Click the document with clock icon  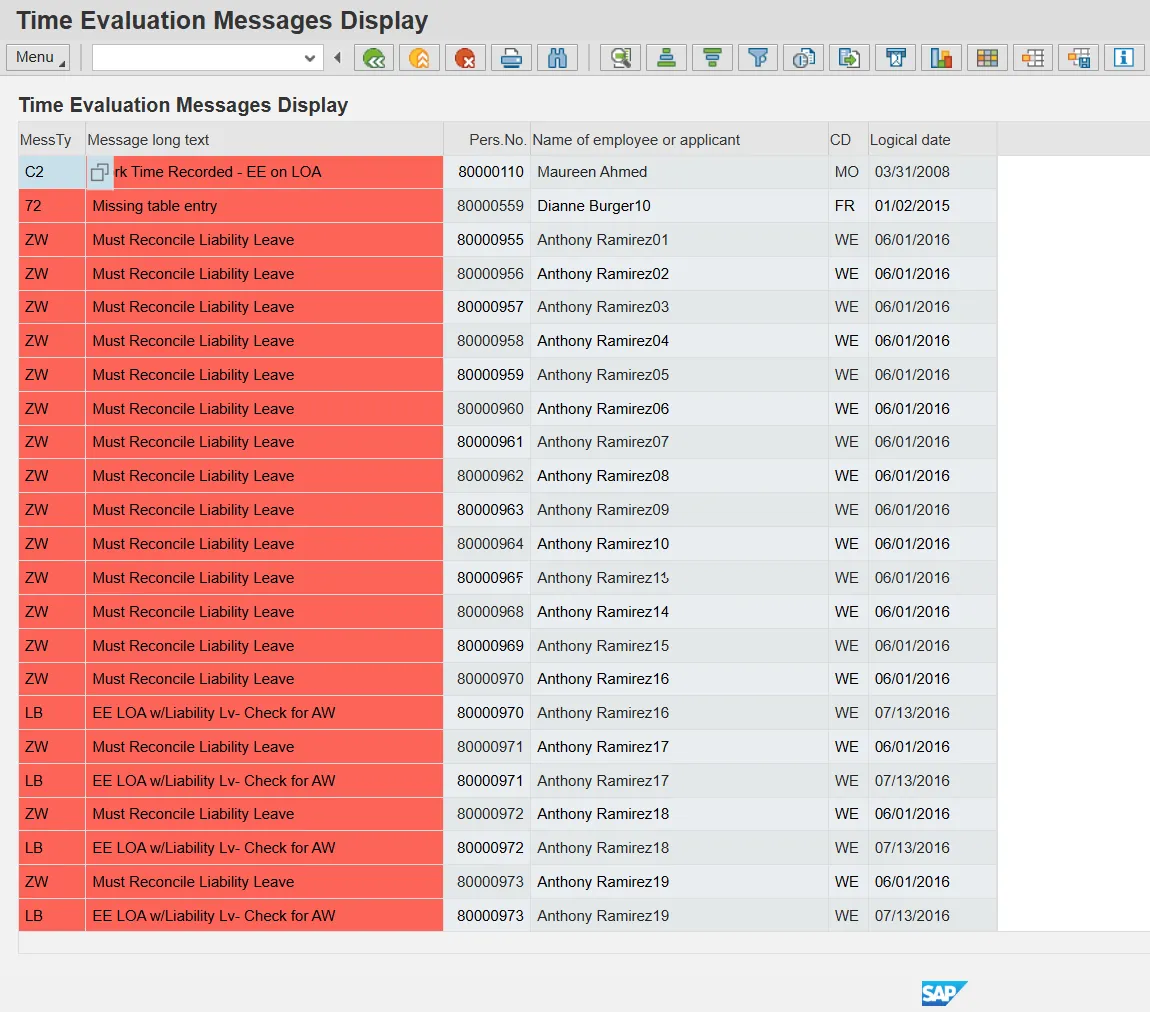(x=804, y=57)
